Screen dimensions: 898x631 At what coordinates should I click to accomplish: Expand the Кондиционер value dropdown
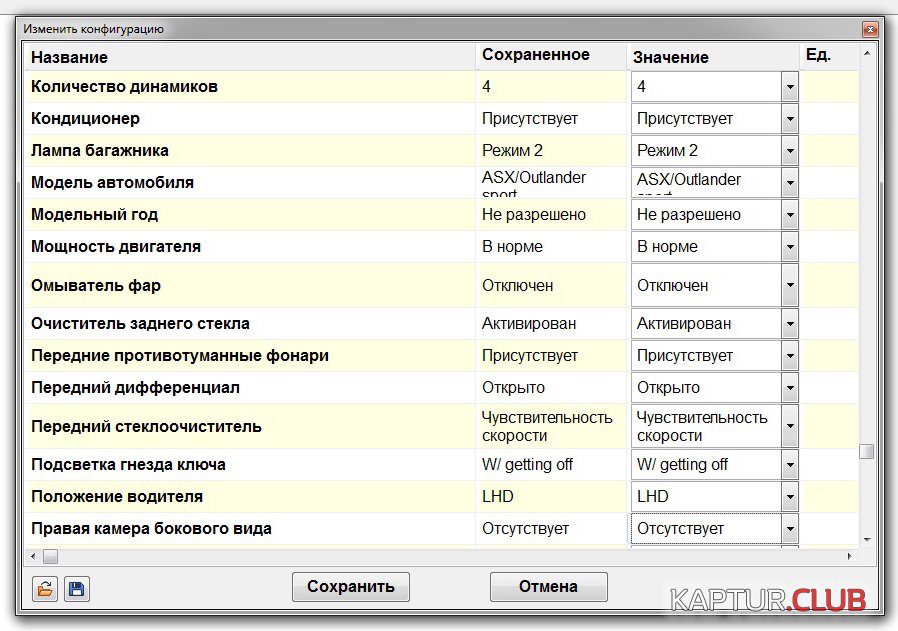pos(789,119)
